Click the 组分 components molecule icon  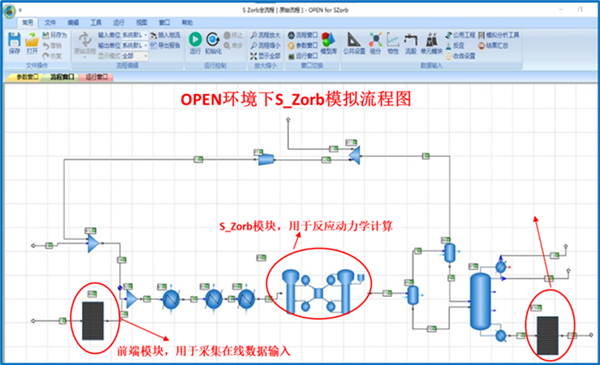pyautogui.click(x=375, y=43)
